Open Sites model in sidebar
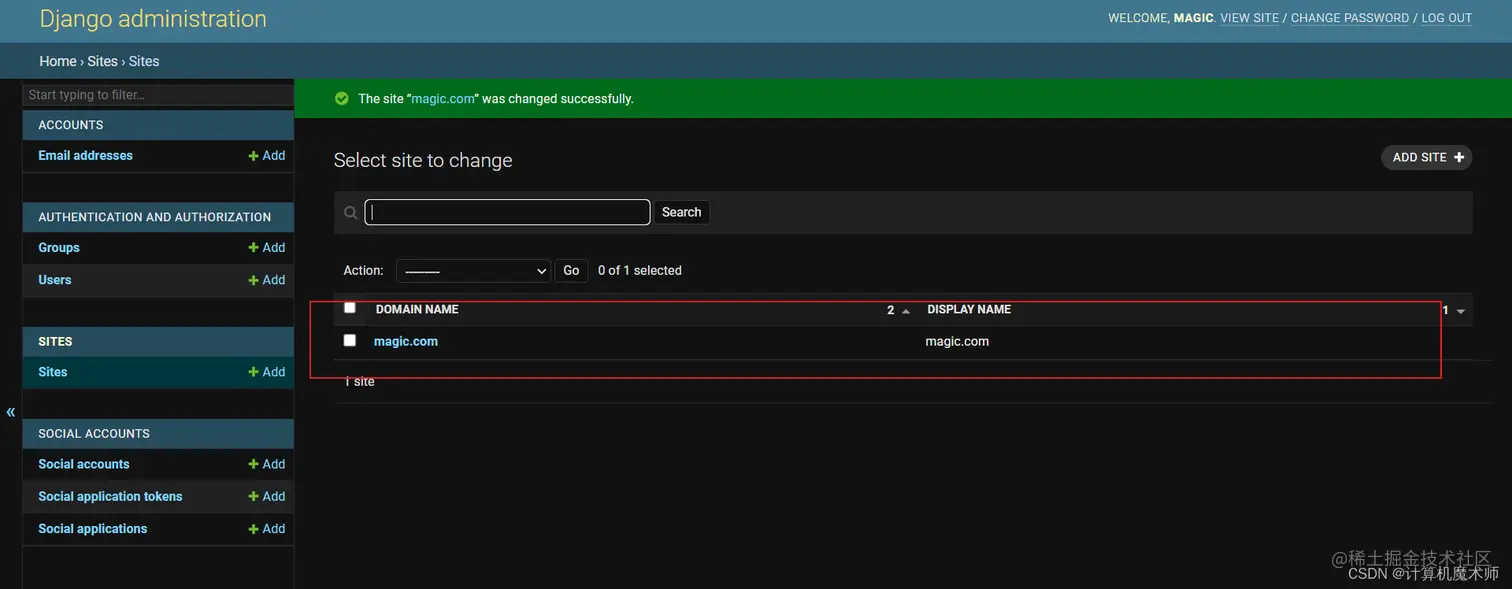The height and width of the screenshot is (589, 1512). (53, 372)
